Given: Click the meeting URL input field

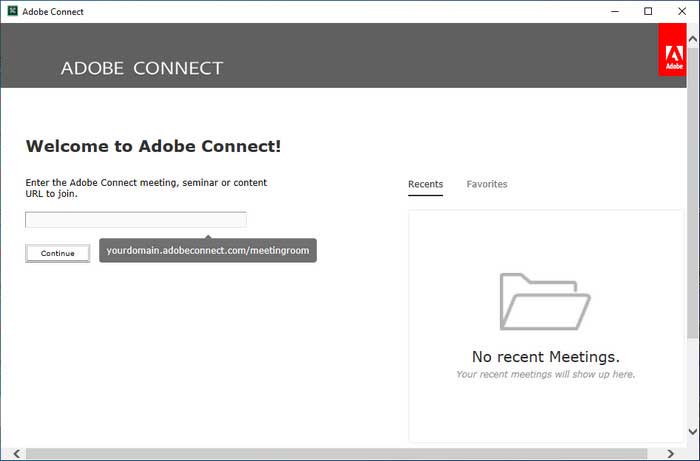Looking at the screenshot, I should pyautogui.click(x=136, y=220).
